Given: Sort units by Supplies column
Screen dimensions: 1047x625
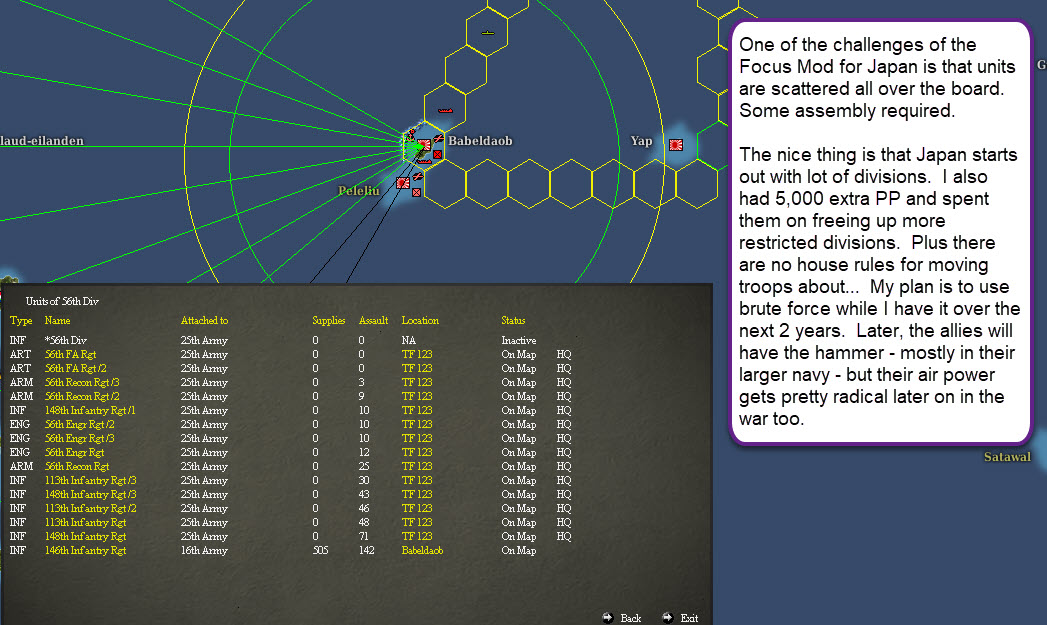Looking at the screenshot, I should click(x=329, y=321).
